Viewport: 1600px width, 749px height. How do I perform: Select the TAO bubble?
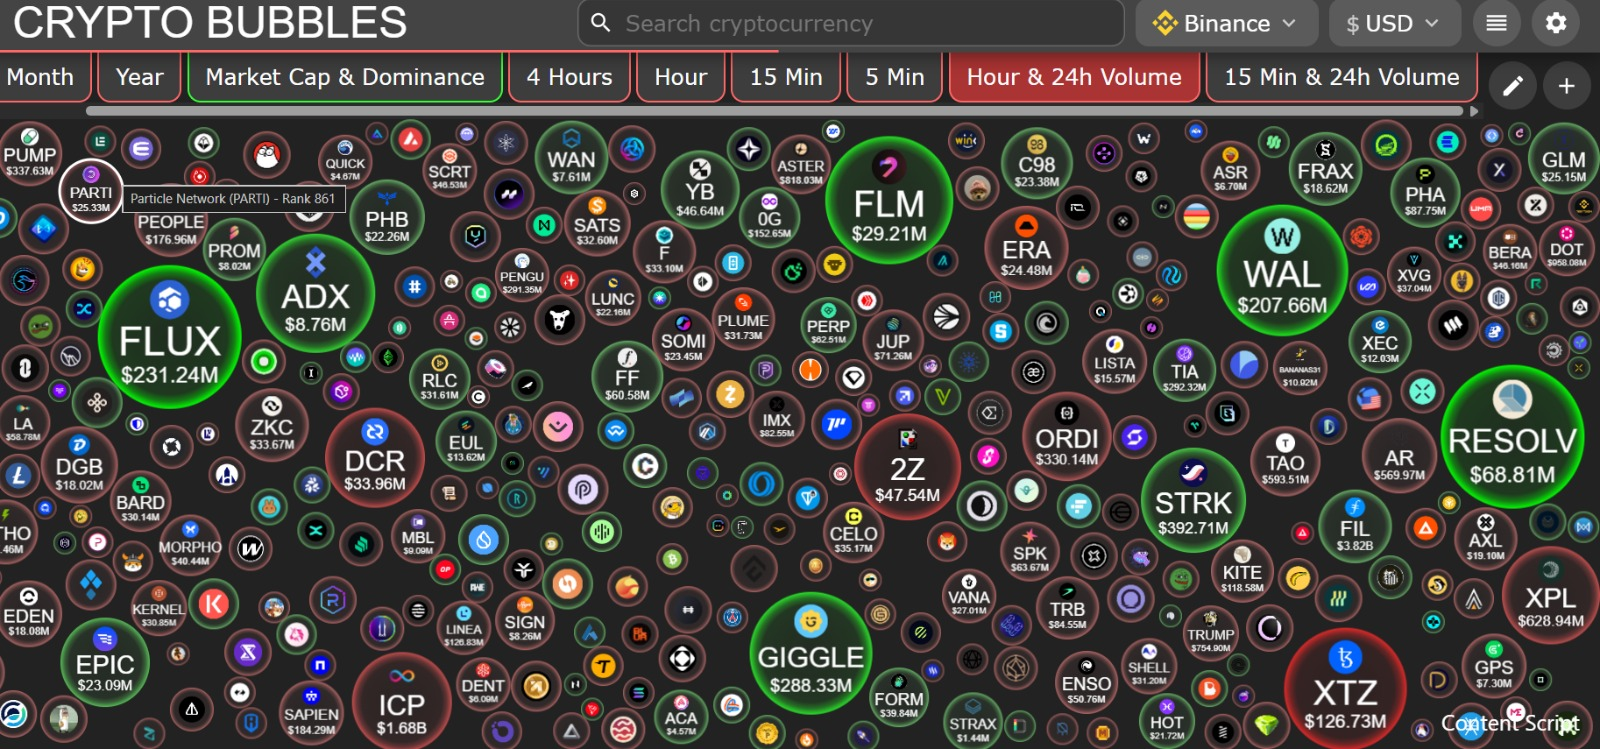tap(1285, 459)
